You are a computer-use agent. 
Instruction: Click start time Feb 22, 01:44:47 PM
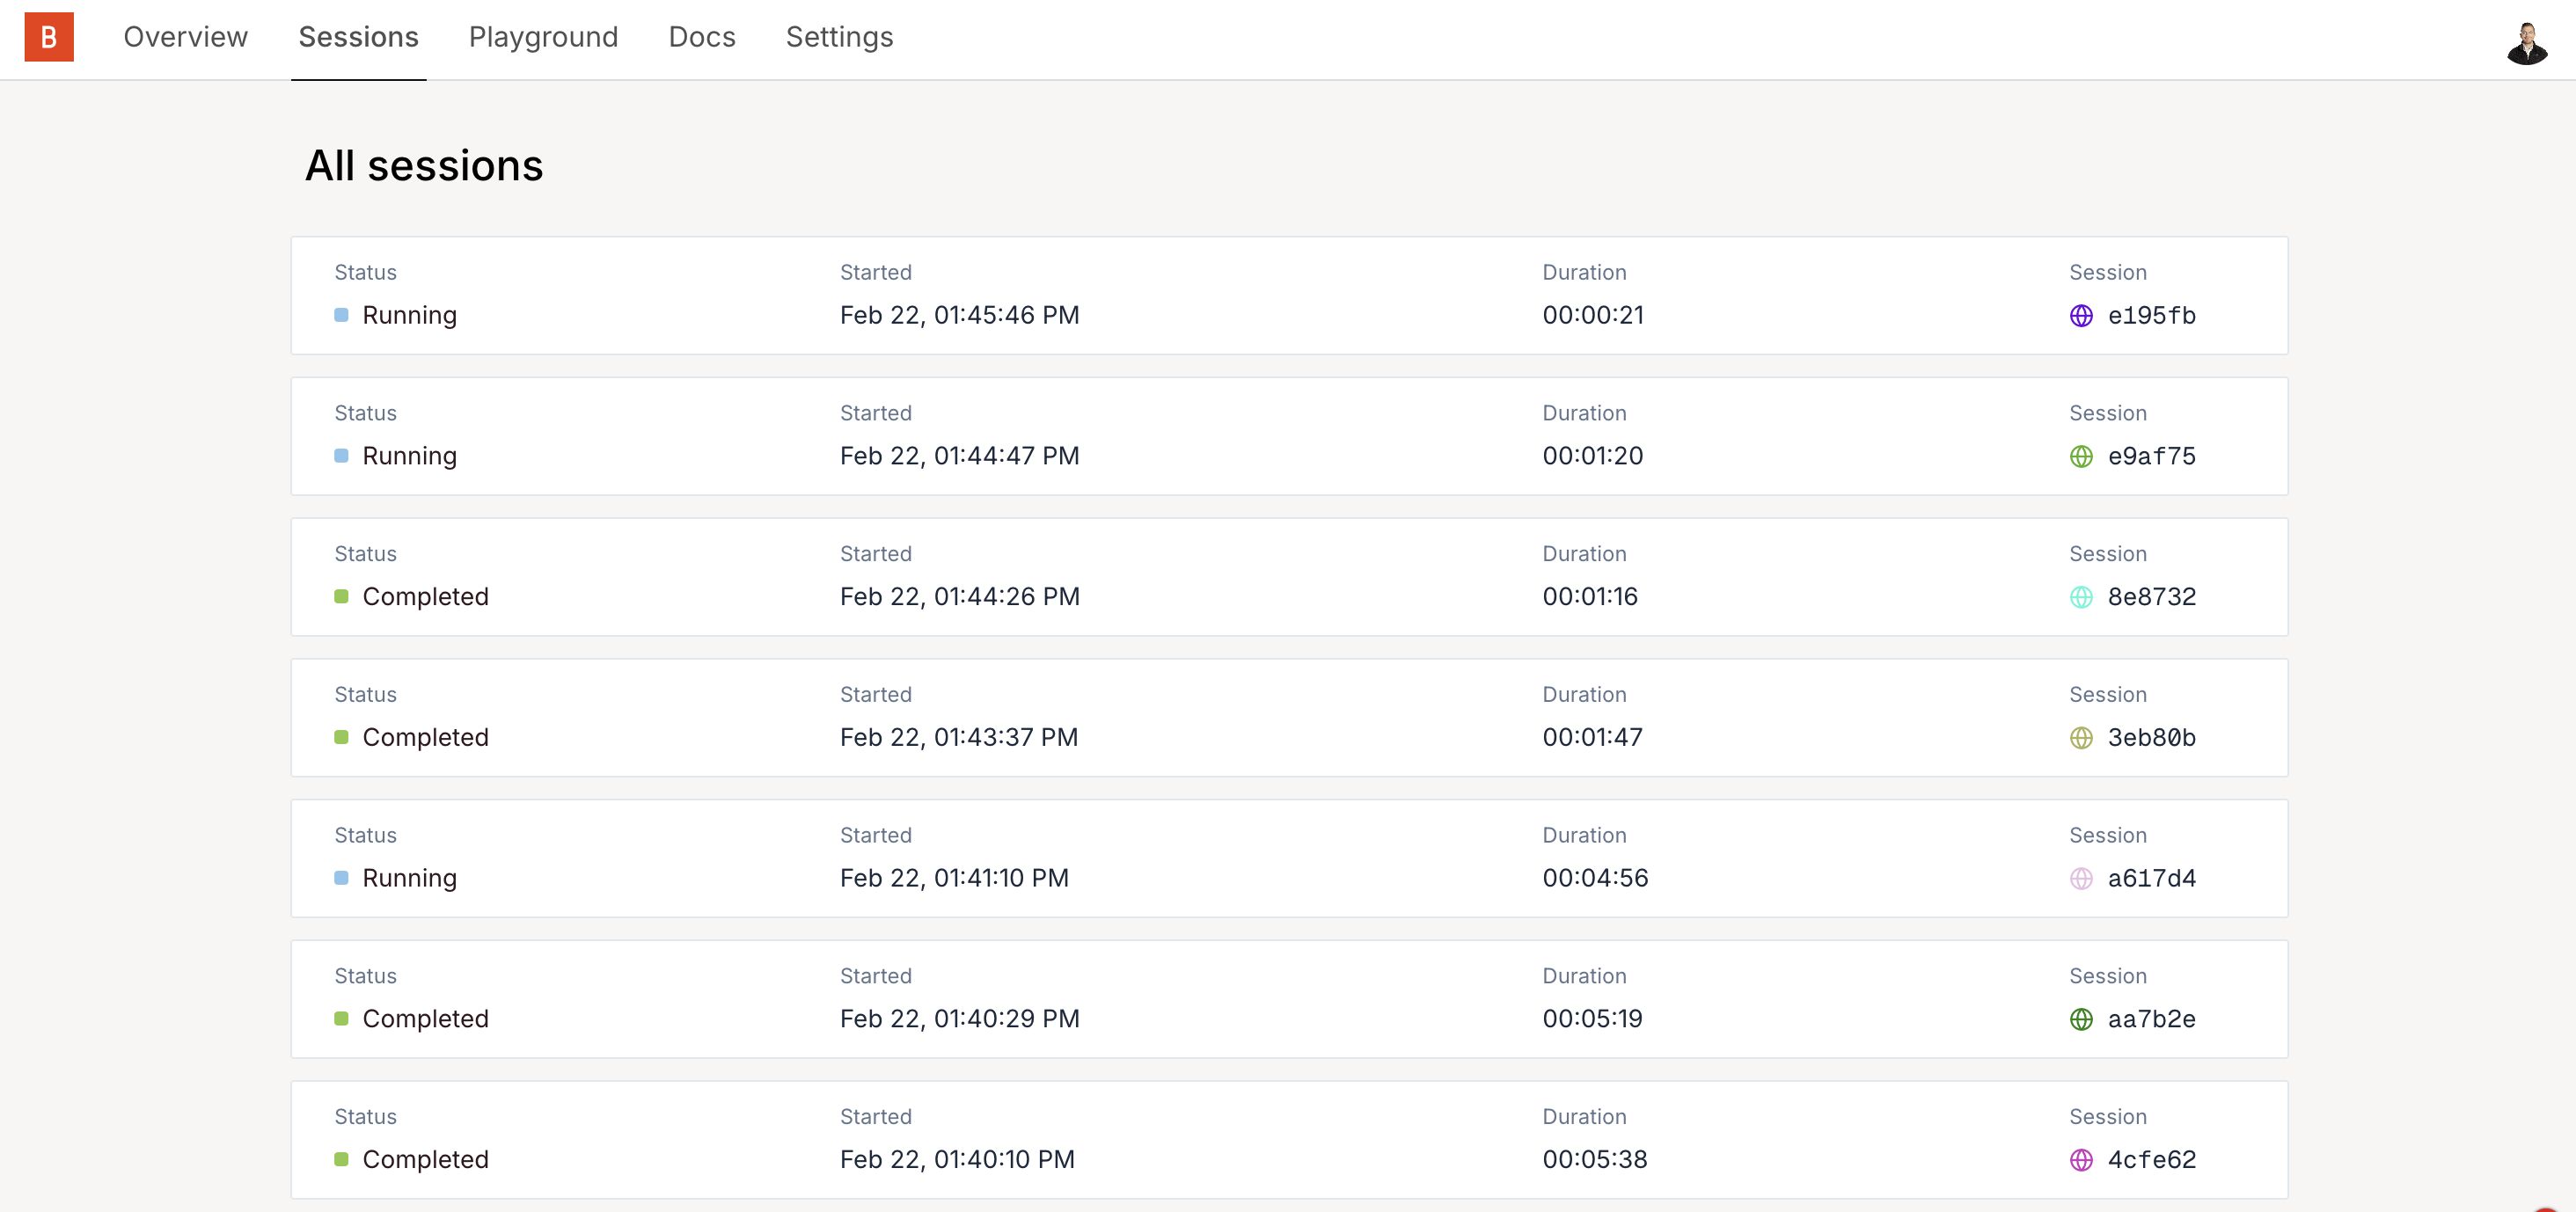[959, 456]
